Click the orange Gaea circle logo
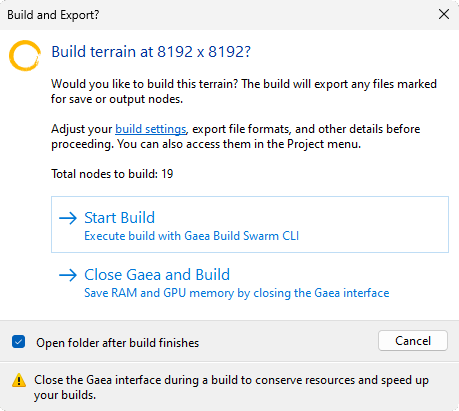The image size is (459, 411). [x=25, y=55]
